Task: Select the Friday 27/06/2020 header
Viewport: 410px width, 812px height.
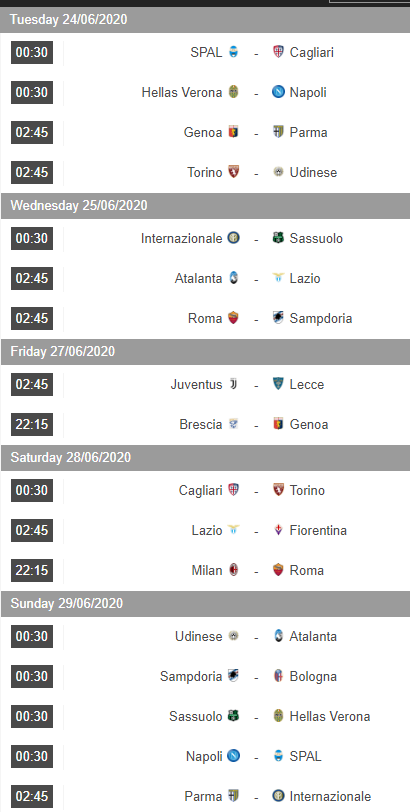Action: click(x=205, y=352)
